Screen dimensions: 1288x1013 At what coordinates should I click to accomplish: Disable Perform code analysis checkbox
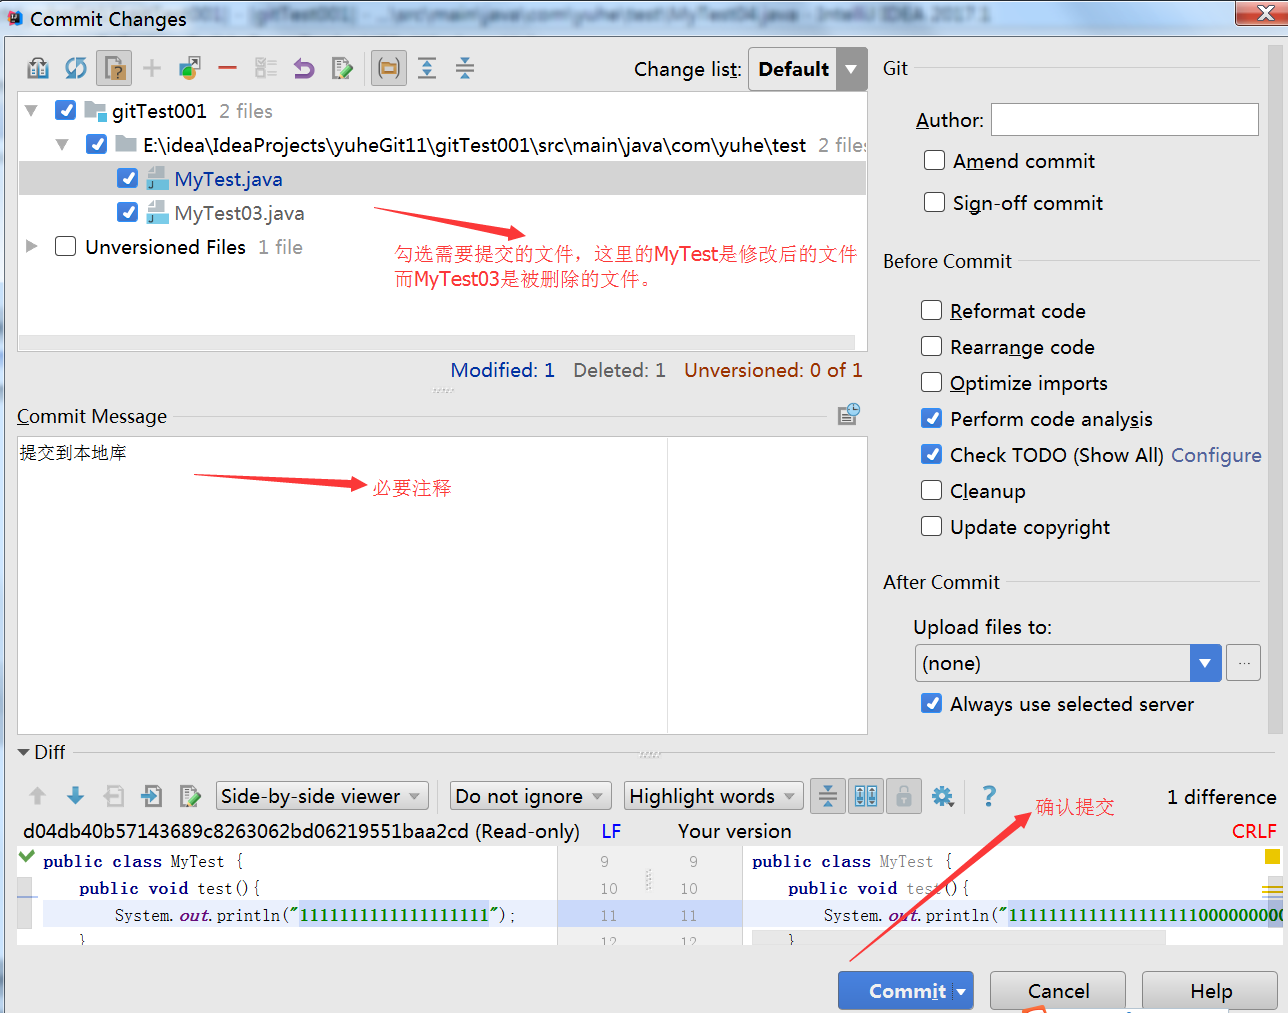[932, 418]
